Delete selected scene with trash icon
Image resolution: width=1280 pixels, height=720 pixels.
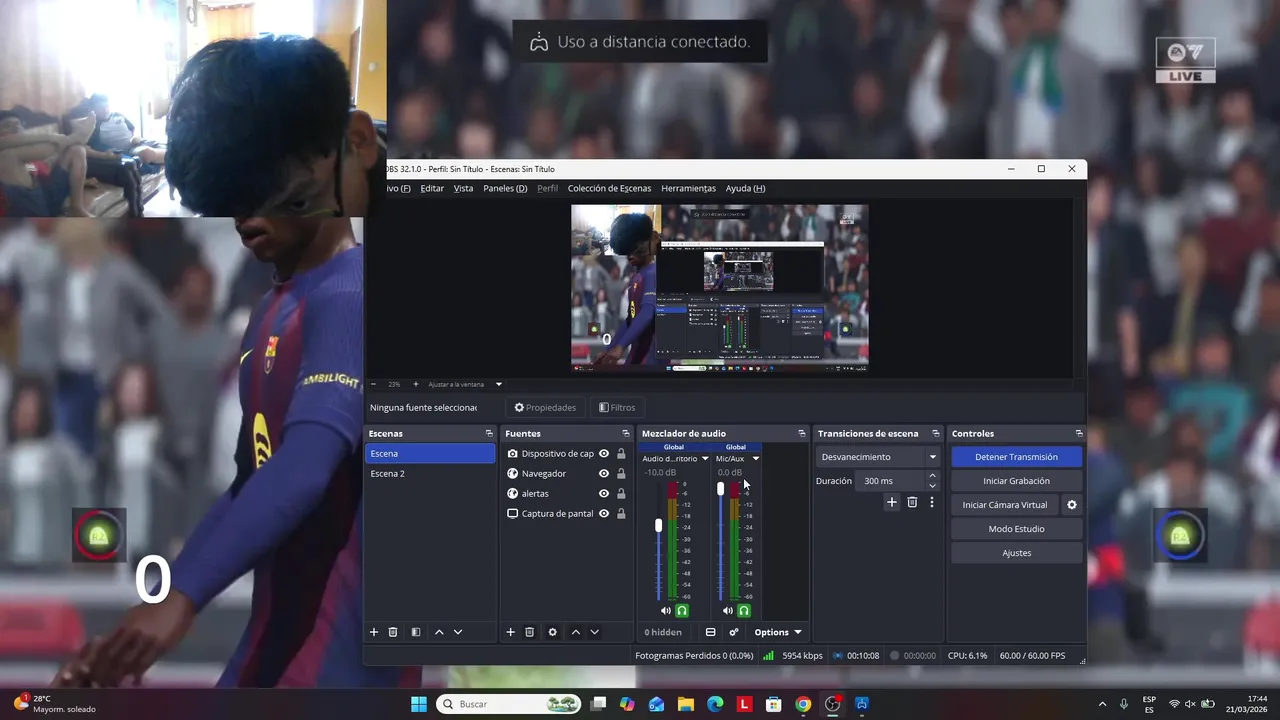[x=393, y=632]
